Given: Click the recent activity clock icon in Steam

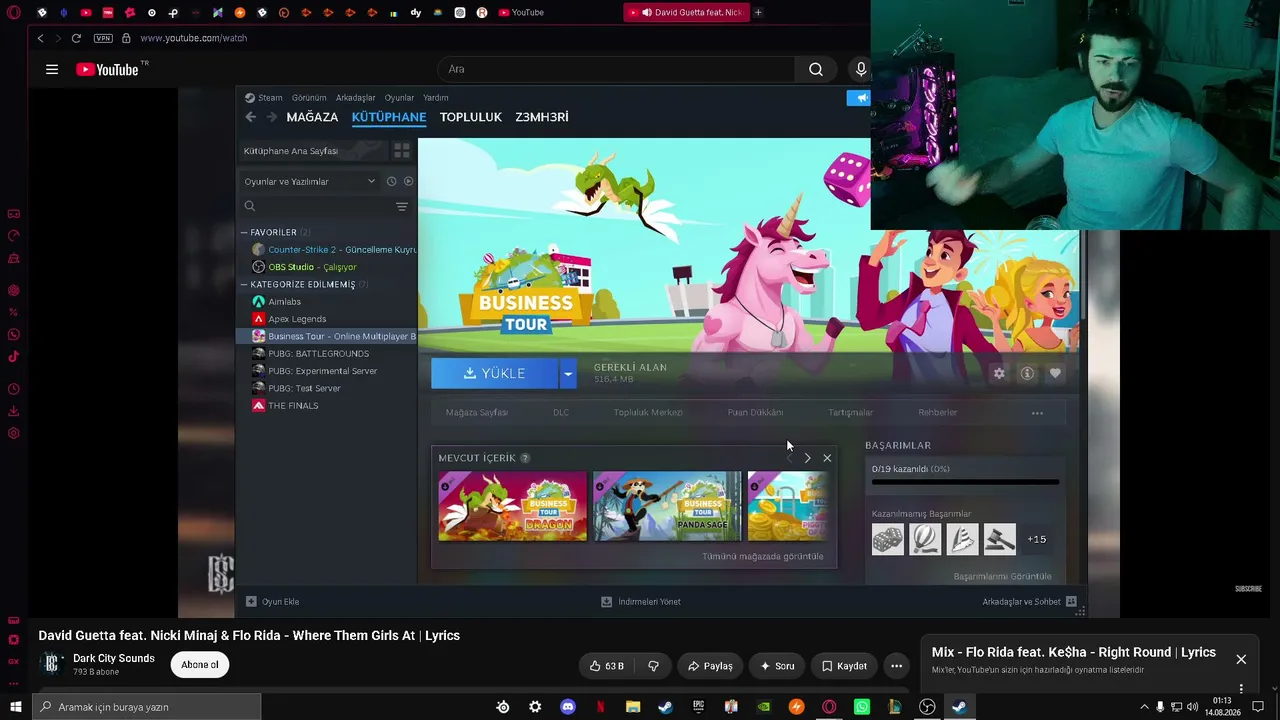Looking at the screenshot, I should pos(391,181).
